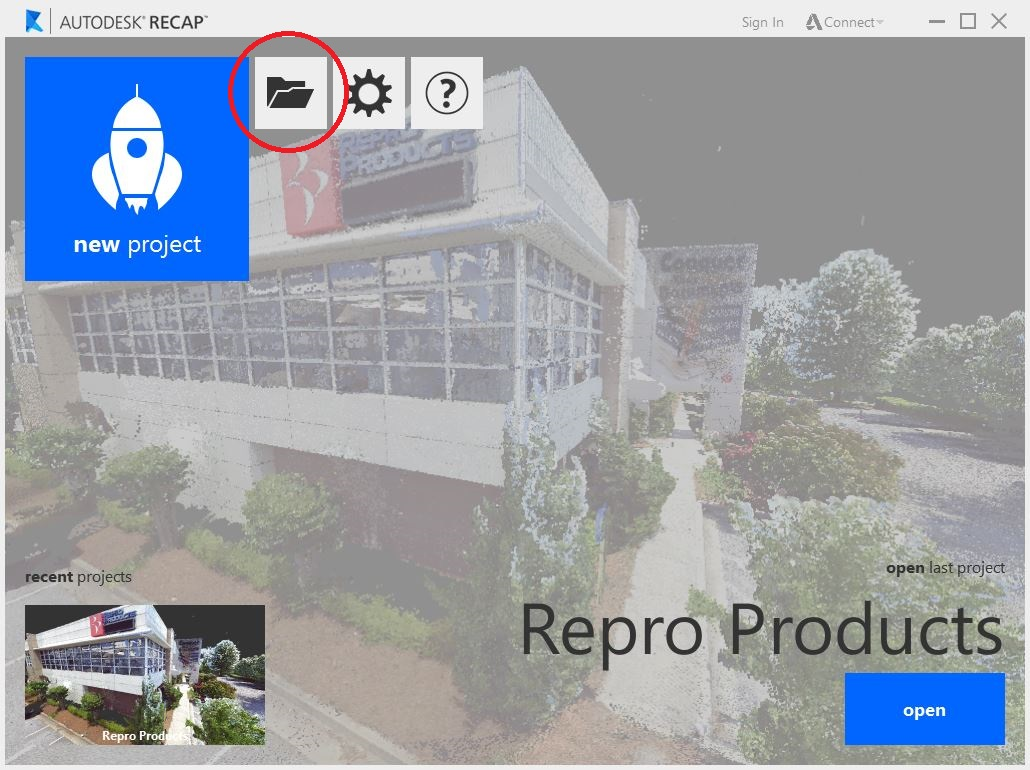Screen dimensions: 1030x770
Task: Click the 'open last project' label
Action: [945, 568]
